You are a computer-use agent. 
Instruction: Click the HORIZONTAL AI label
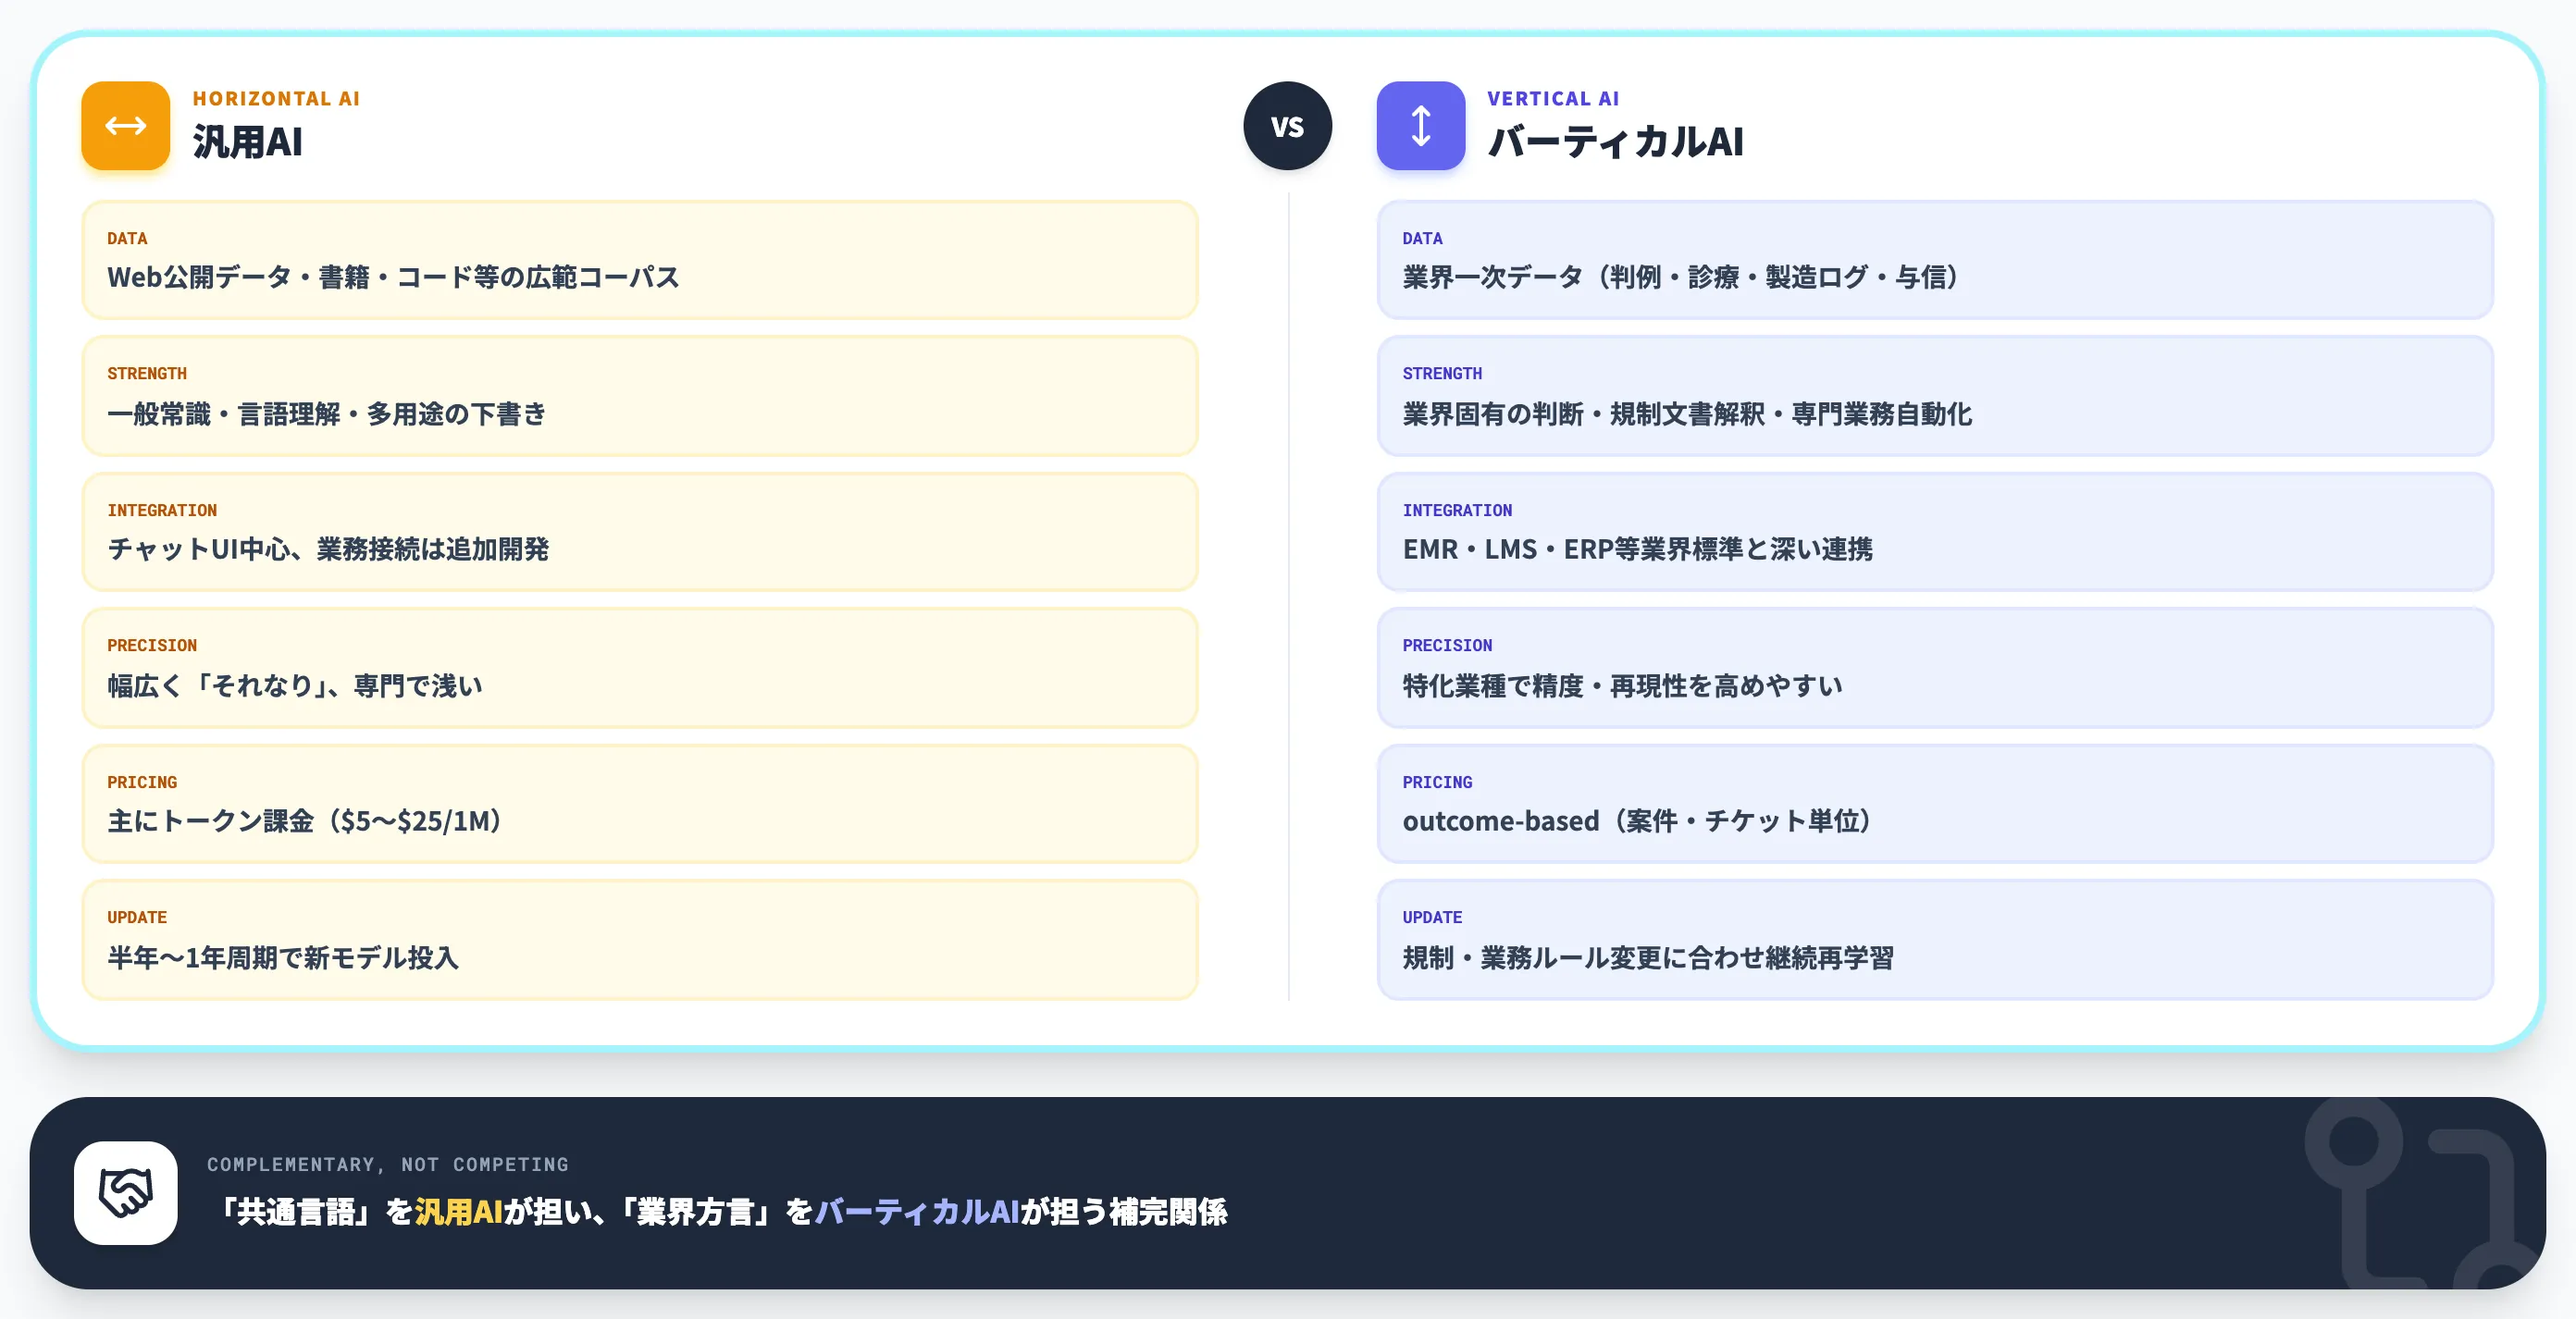tap(276, 98)
